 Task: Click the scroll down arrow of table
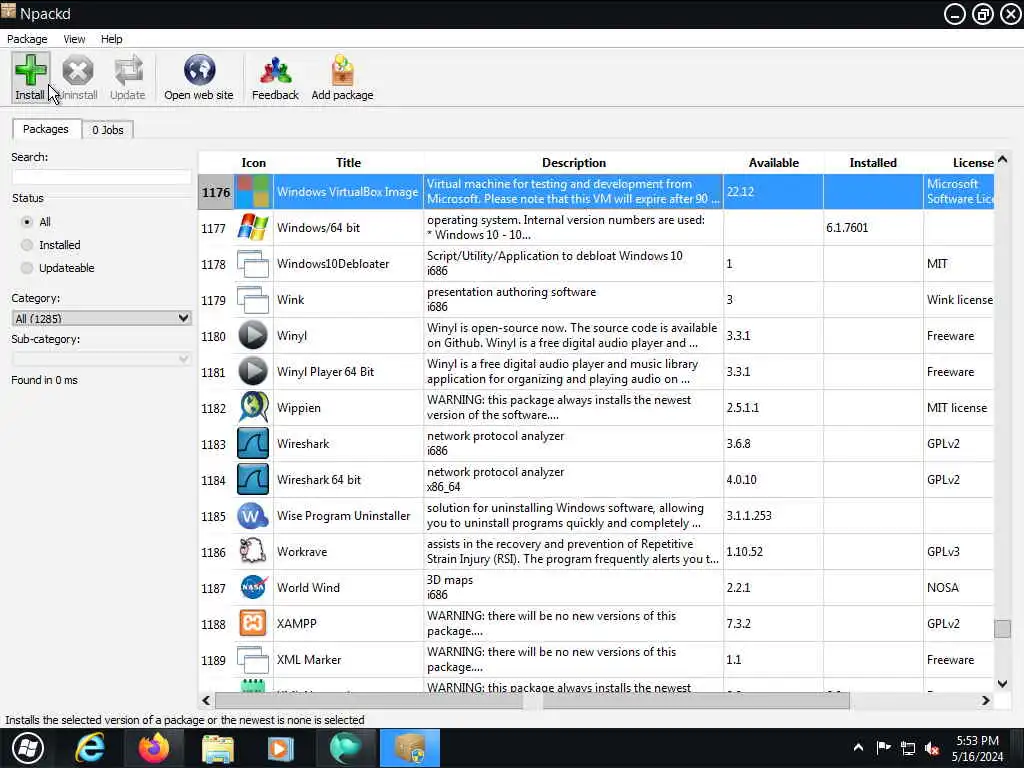coord(1002,683)
